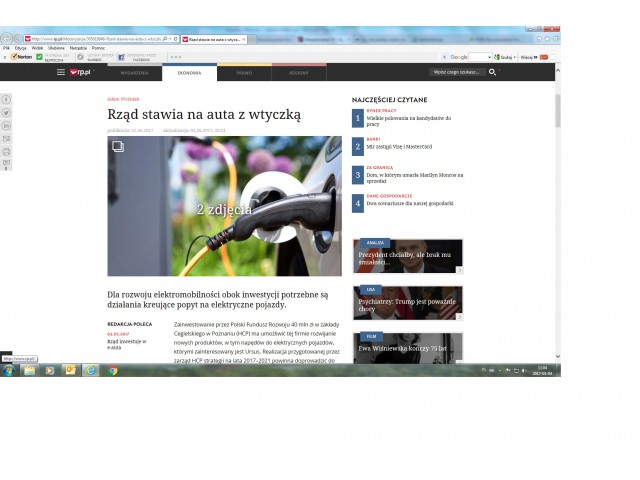The height and width of the screenshot is (480, 640).
Task: Open the Wydarzenia navigation tab
Action: [x=135, y=73]
